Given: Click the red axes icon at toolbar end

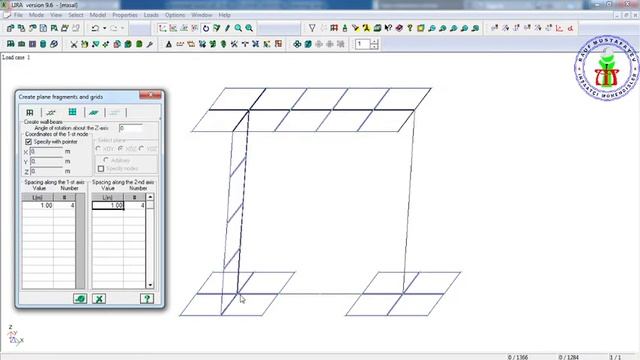Looking at the screenshot, I should click(560, 28).
